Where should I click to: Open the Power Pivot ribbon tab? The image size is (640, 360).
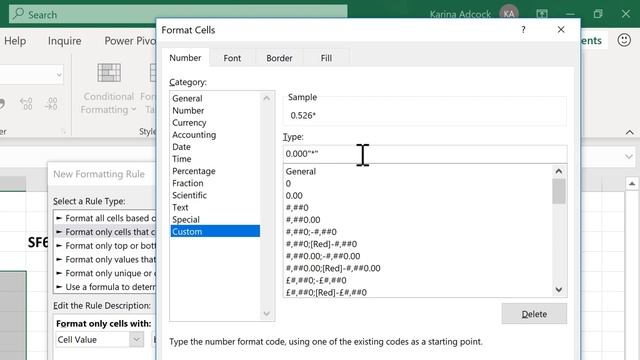(130, 41)
